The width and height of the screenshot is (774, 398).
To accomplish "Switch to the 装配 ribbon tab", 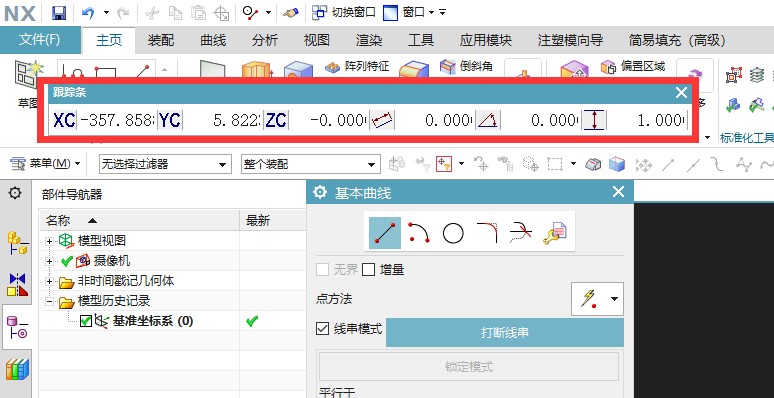I will 161,40.
